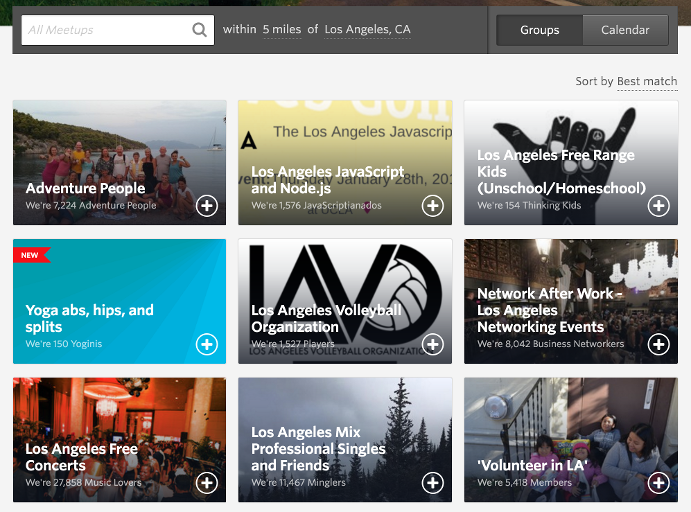Join 'Volunteer in LA' plus icon

[659, 483]
